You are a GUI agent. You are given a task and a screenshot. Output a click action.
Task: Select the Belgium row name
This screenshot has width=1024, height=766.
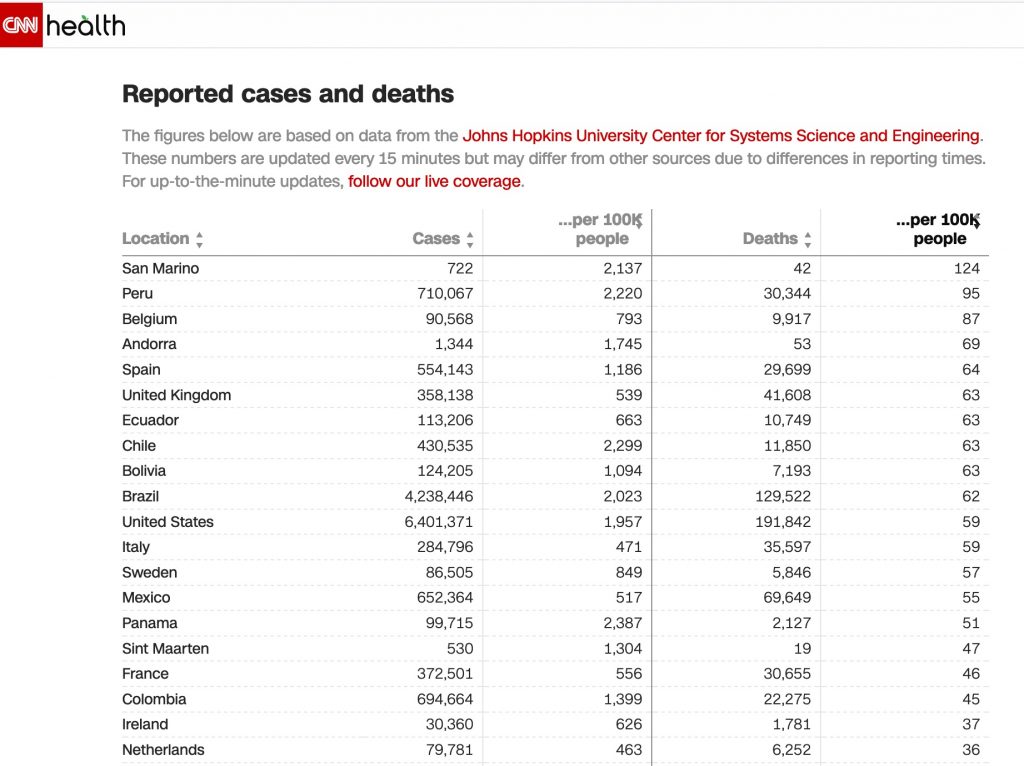tap(150, 319)
